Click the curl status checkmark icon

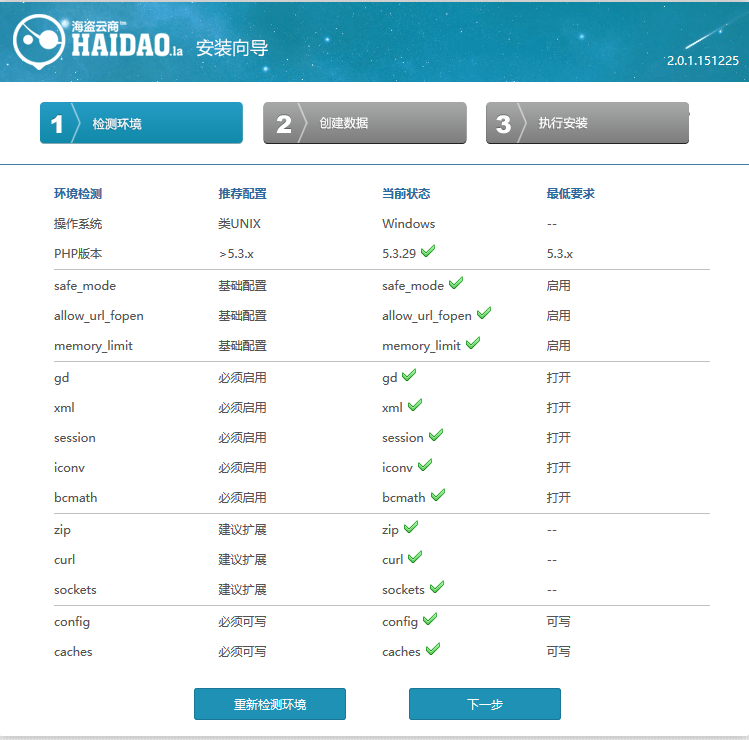point(415,558)
